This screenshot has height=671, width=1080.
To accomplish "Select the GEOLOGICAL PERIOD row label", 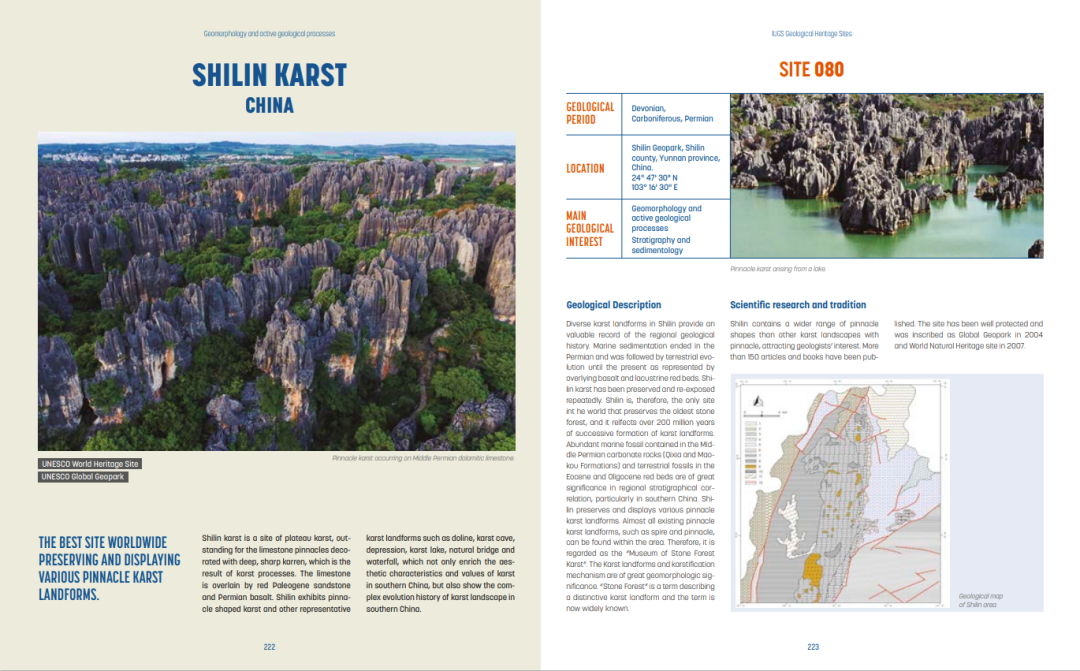I will [x=590, y=113].
